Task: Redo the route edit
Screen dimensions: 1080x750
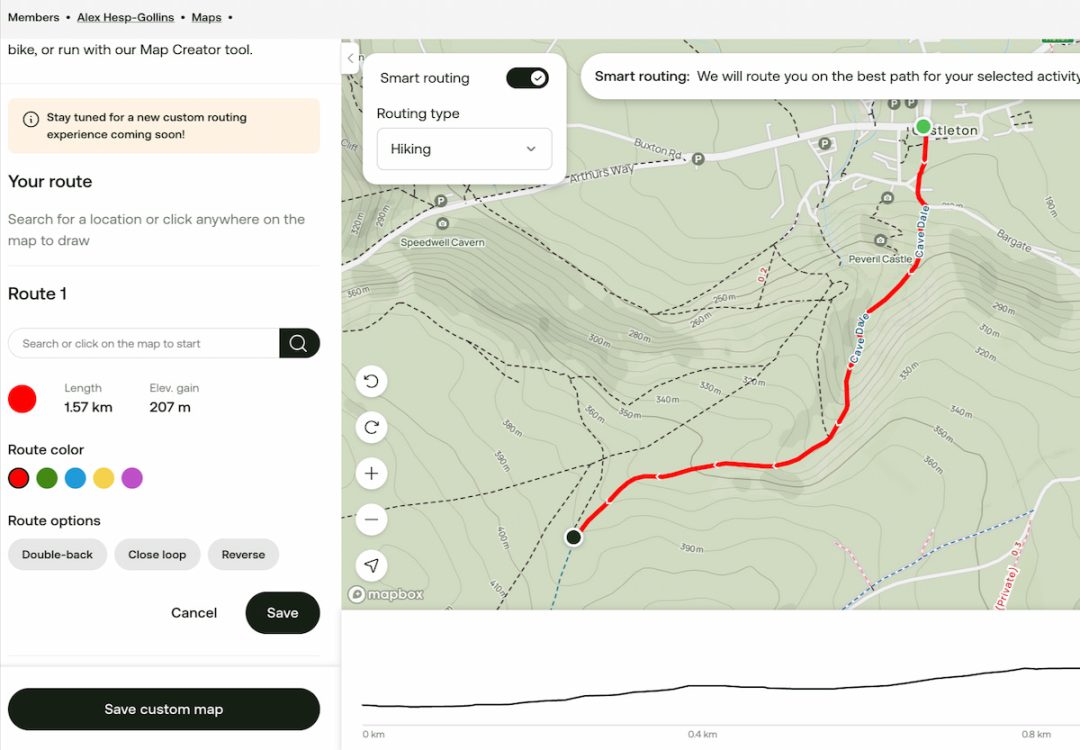Action: (371, 427)
